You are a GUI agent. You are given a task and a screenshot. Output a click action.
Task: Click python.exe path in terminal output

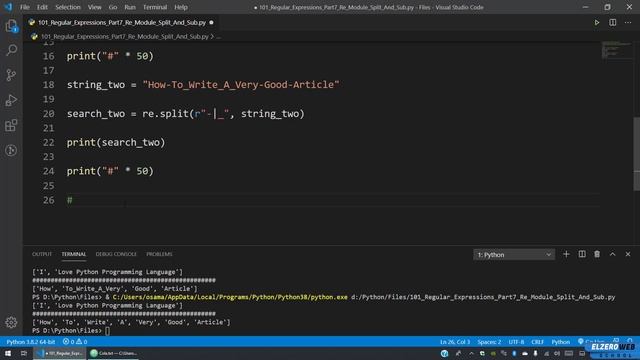tap(230, 297)
